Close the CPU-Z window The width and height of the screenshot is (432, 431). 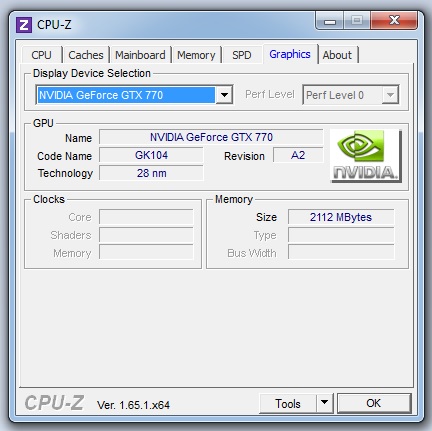click(394, 21)
